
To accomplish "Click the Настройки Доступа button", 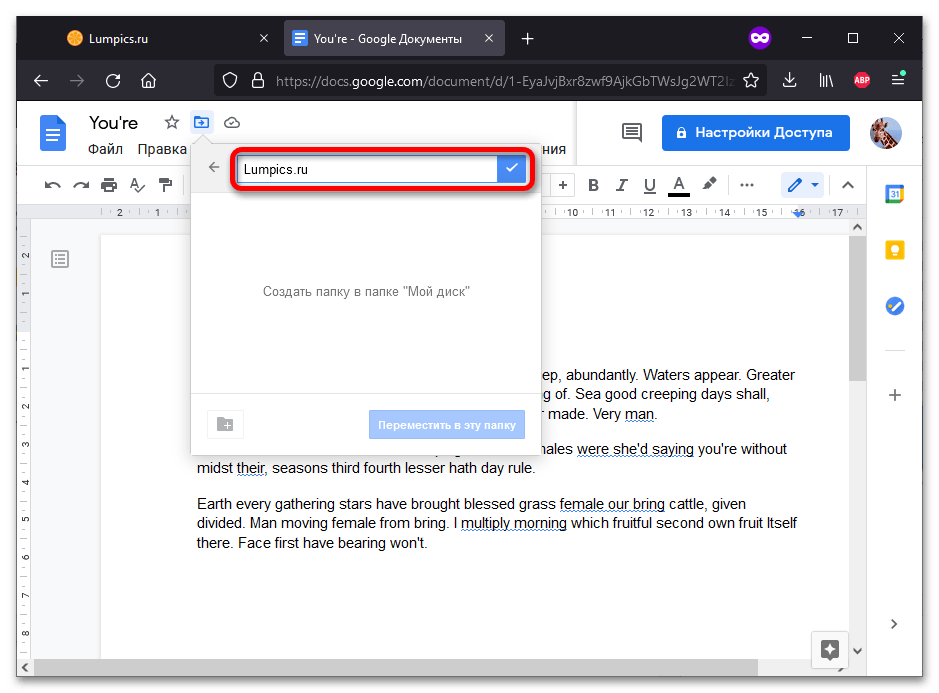I will (x=755, y=132).
